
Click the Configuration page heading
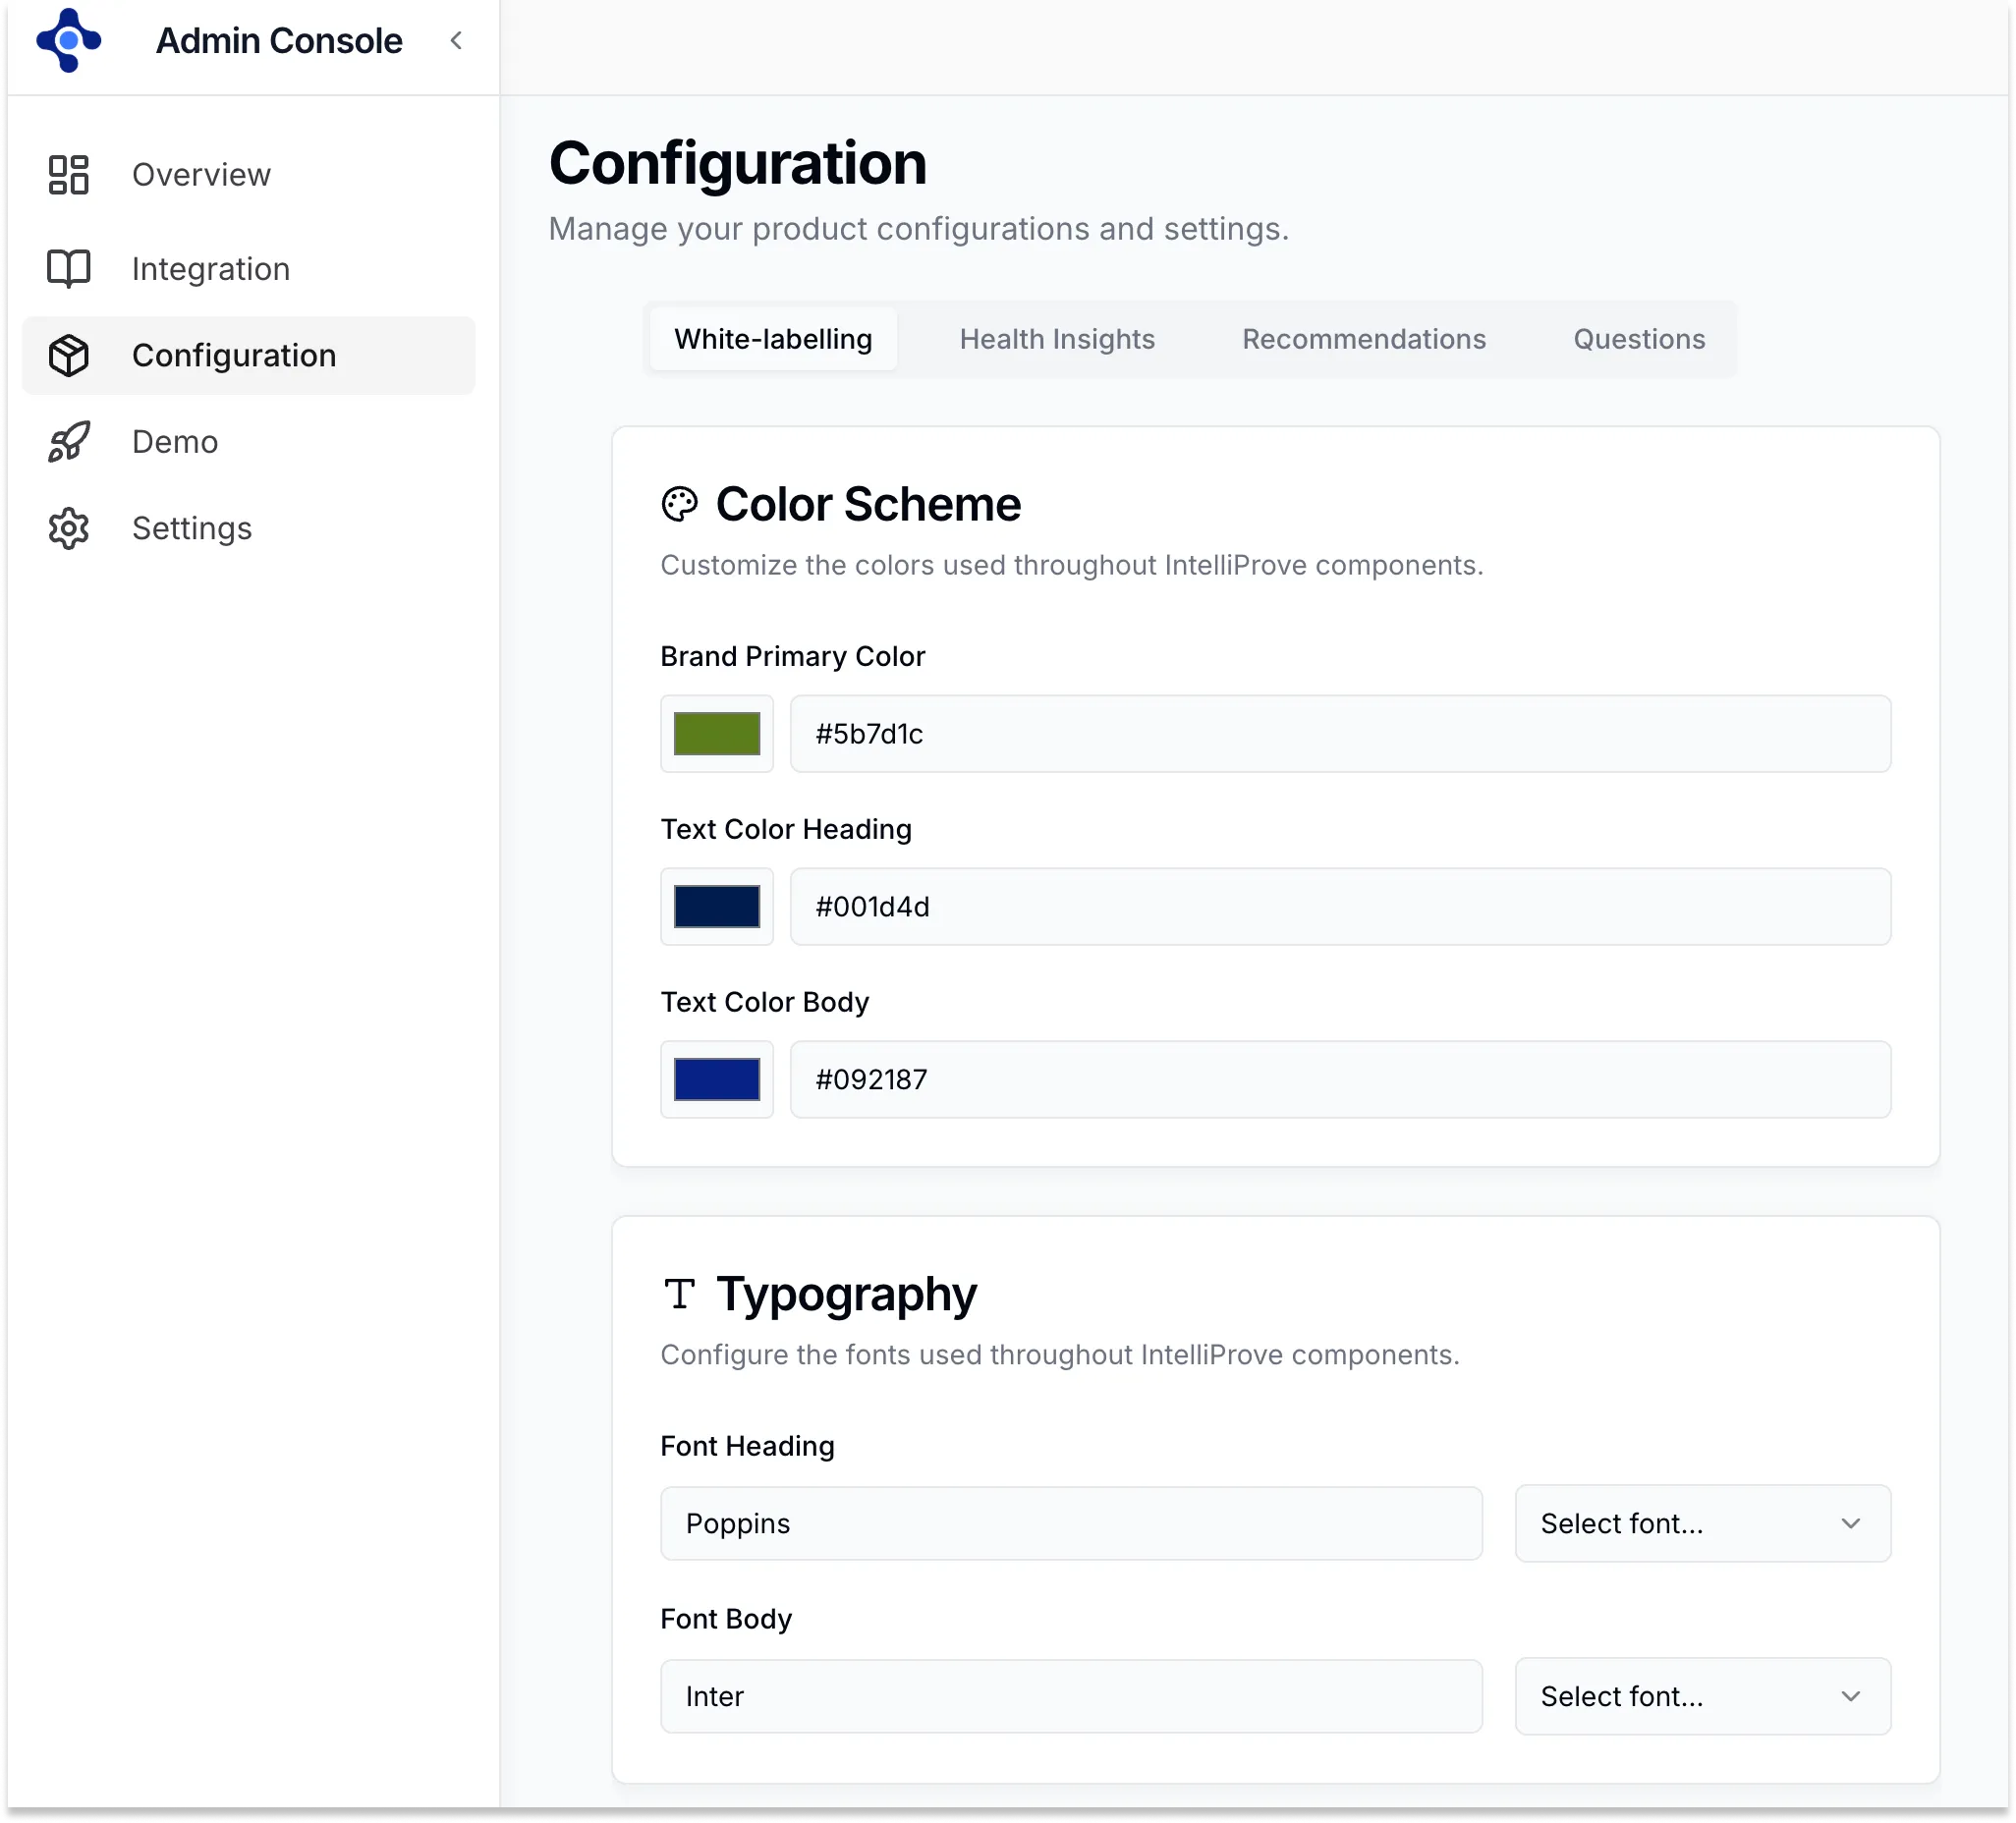point(738,163)
